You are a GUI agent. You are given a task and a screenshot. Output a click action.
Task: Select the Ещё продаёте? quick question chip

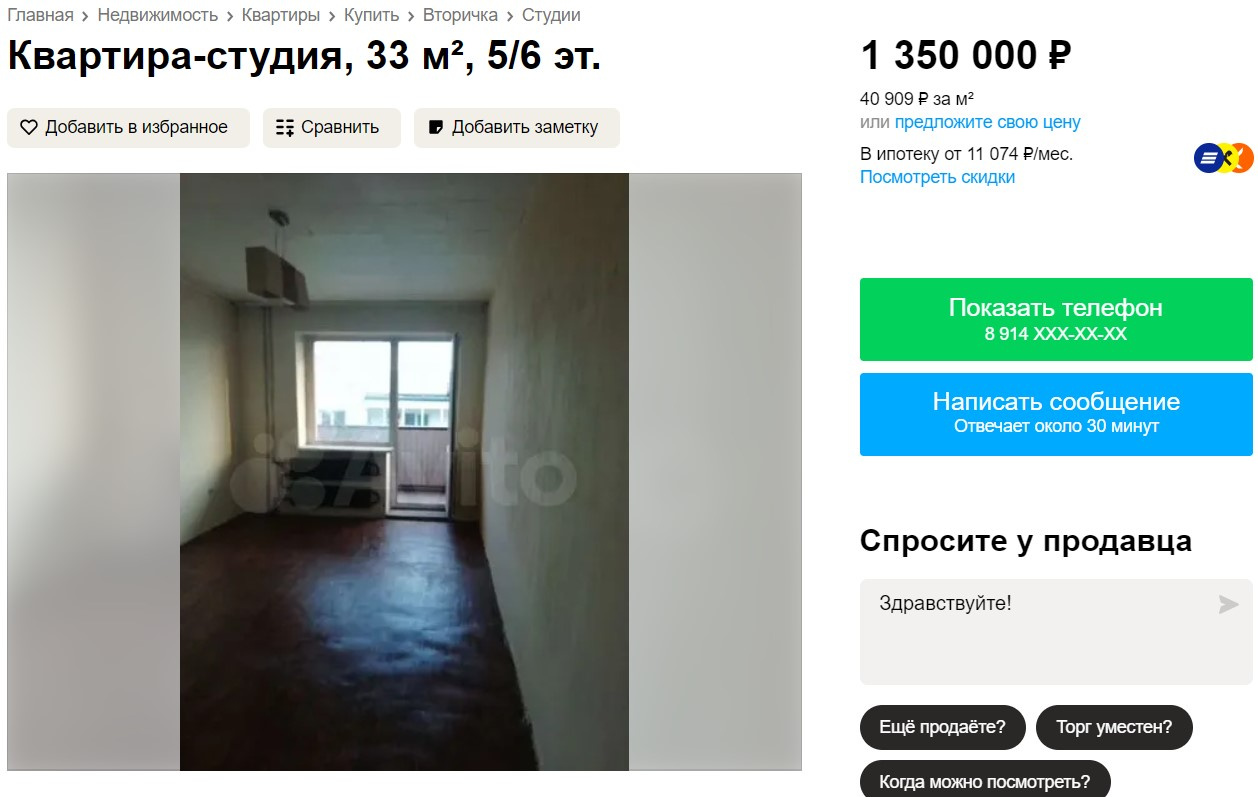942,727
